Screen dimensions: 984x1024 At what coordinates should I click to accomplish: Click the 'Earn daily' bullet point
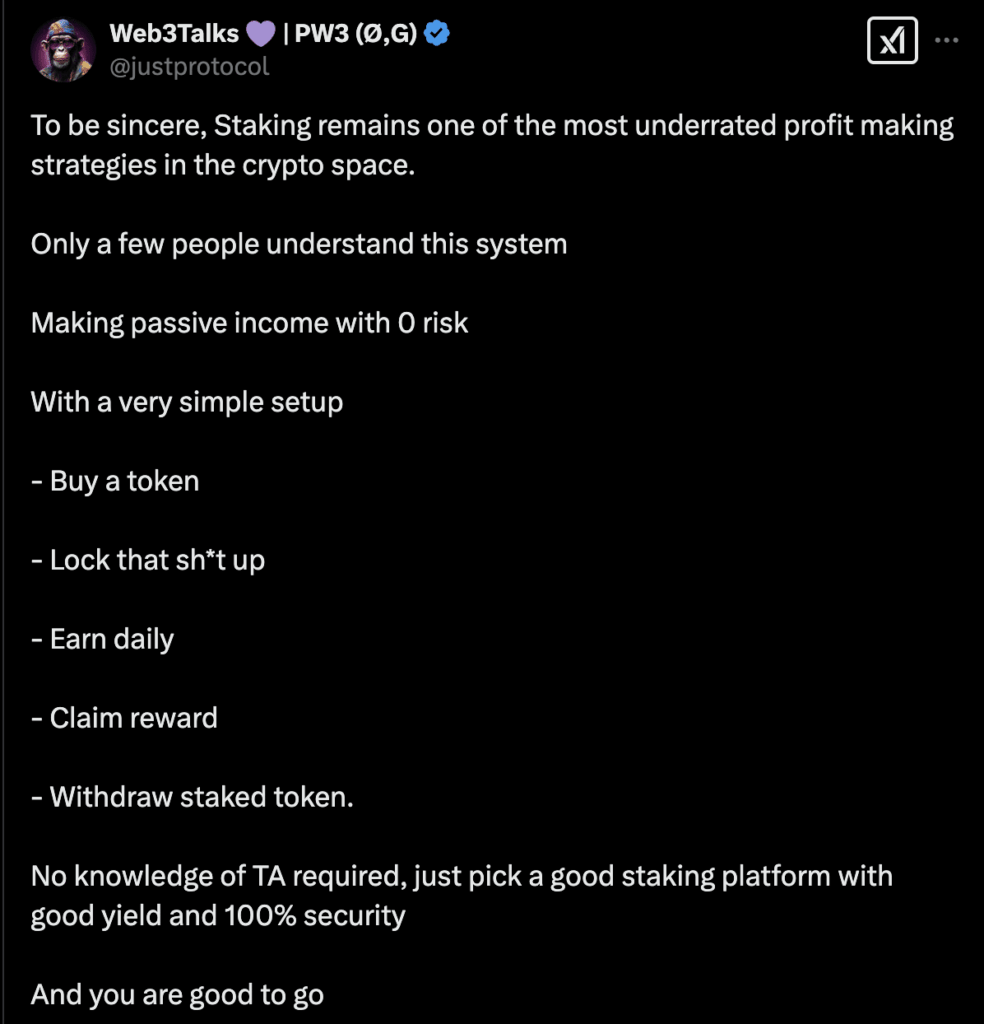(102, 639)
